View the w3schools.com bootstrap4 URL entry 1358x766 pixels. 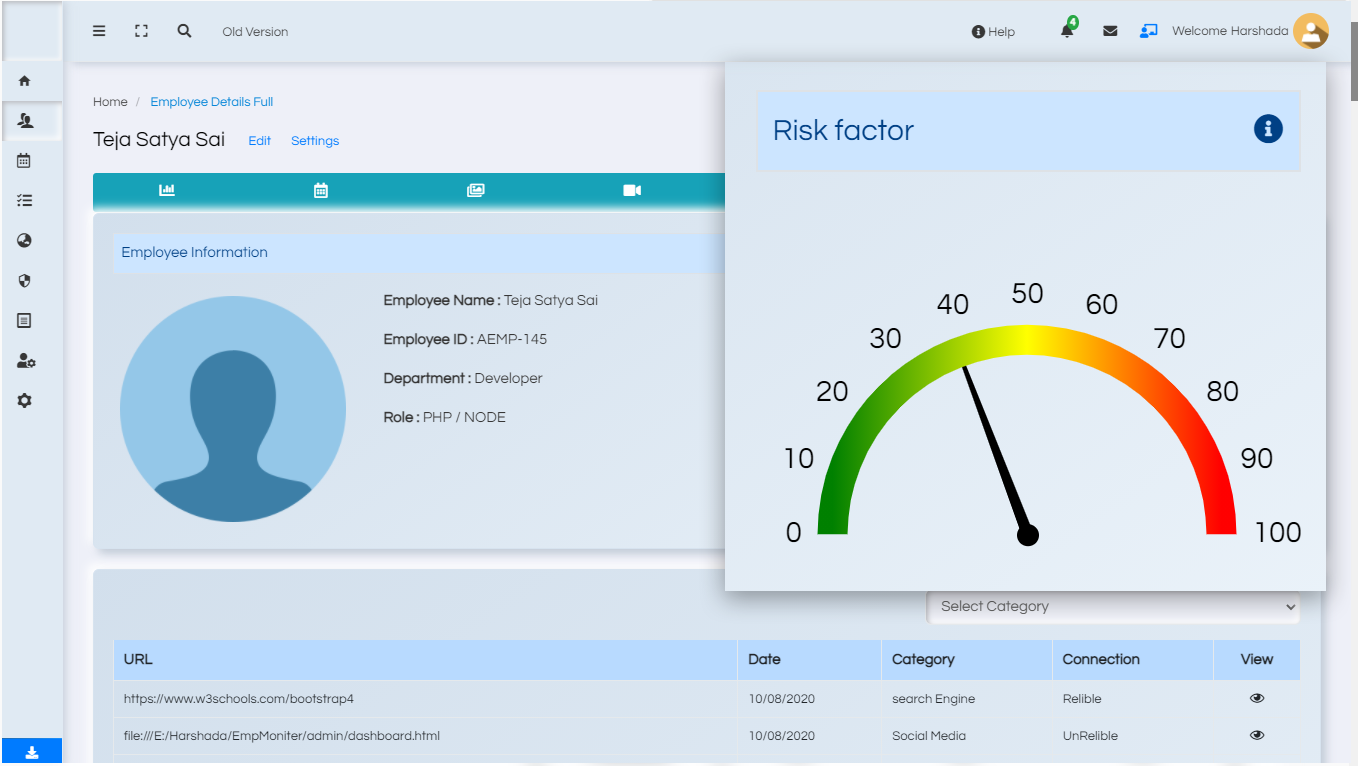click(x=1256, y=698)
